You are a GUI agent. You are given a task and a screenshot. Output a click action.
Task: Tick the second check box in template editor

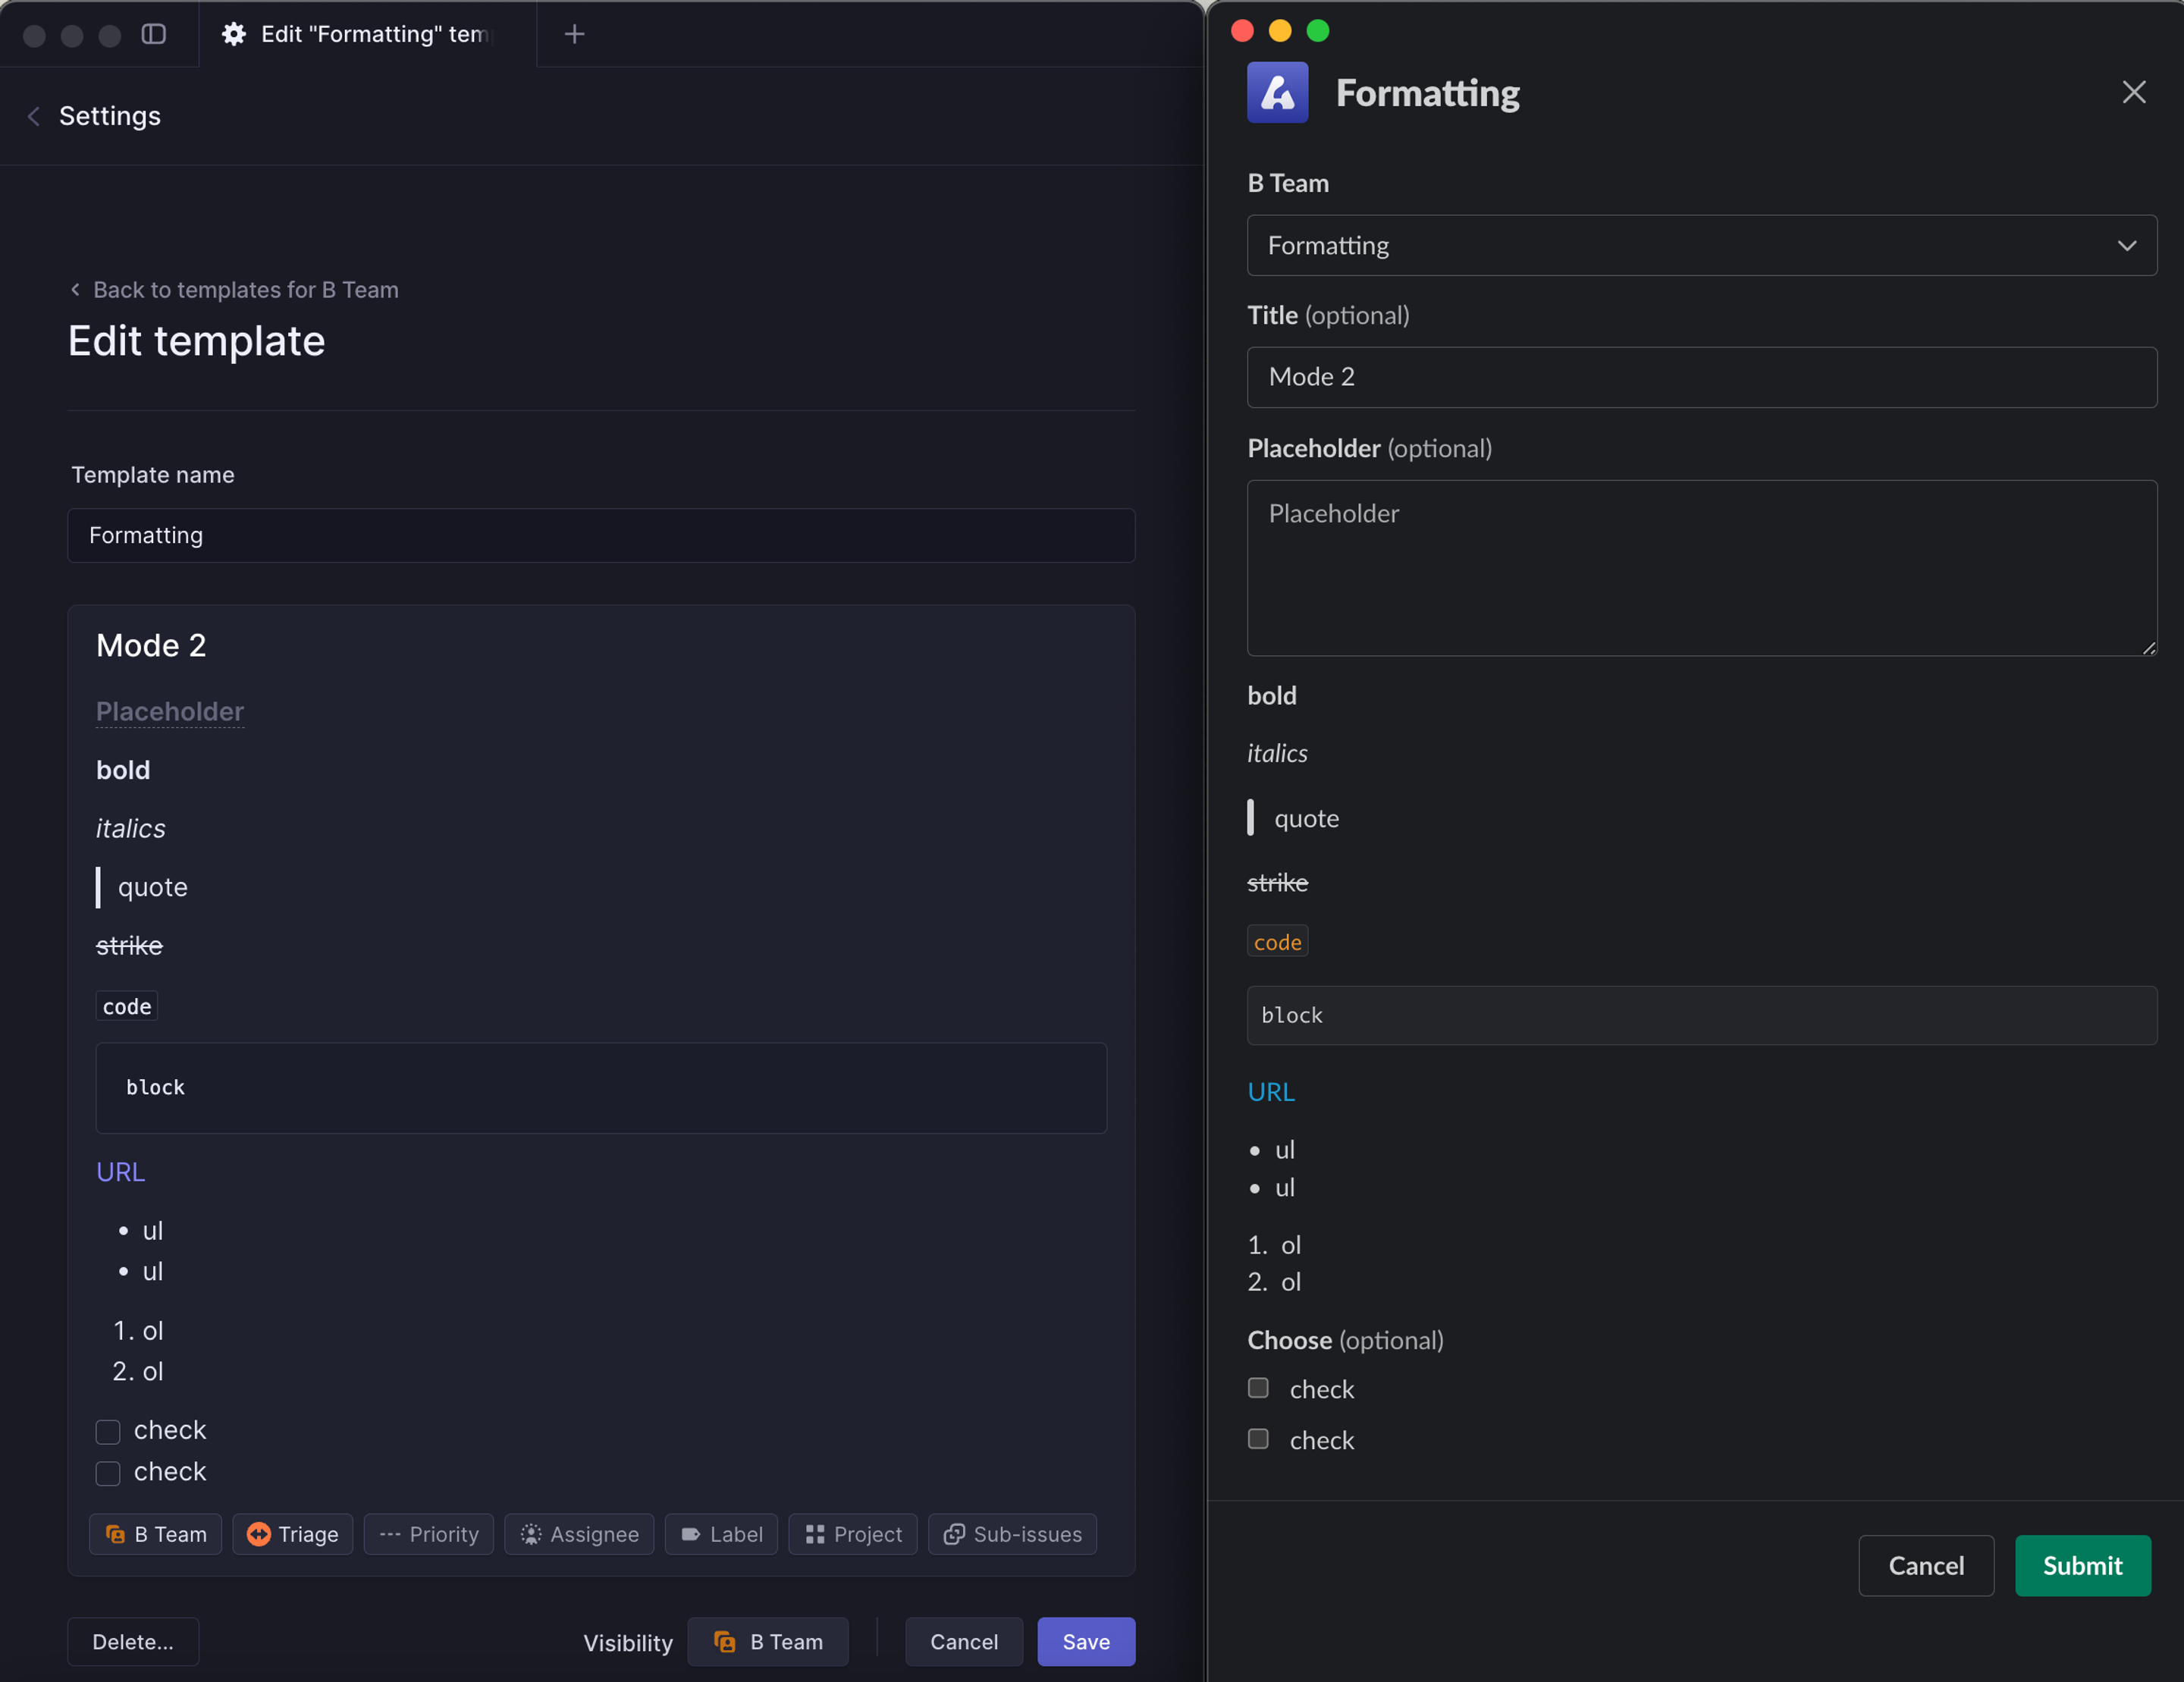tap(108, 1473)
